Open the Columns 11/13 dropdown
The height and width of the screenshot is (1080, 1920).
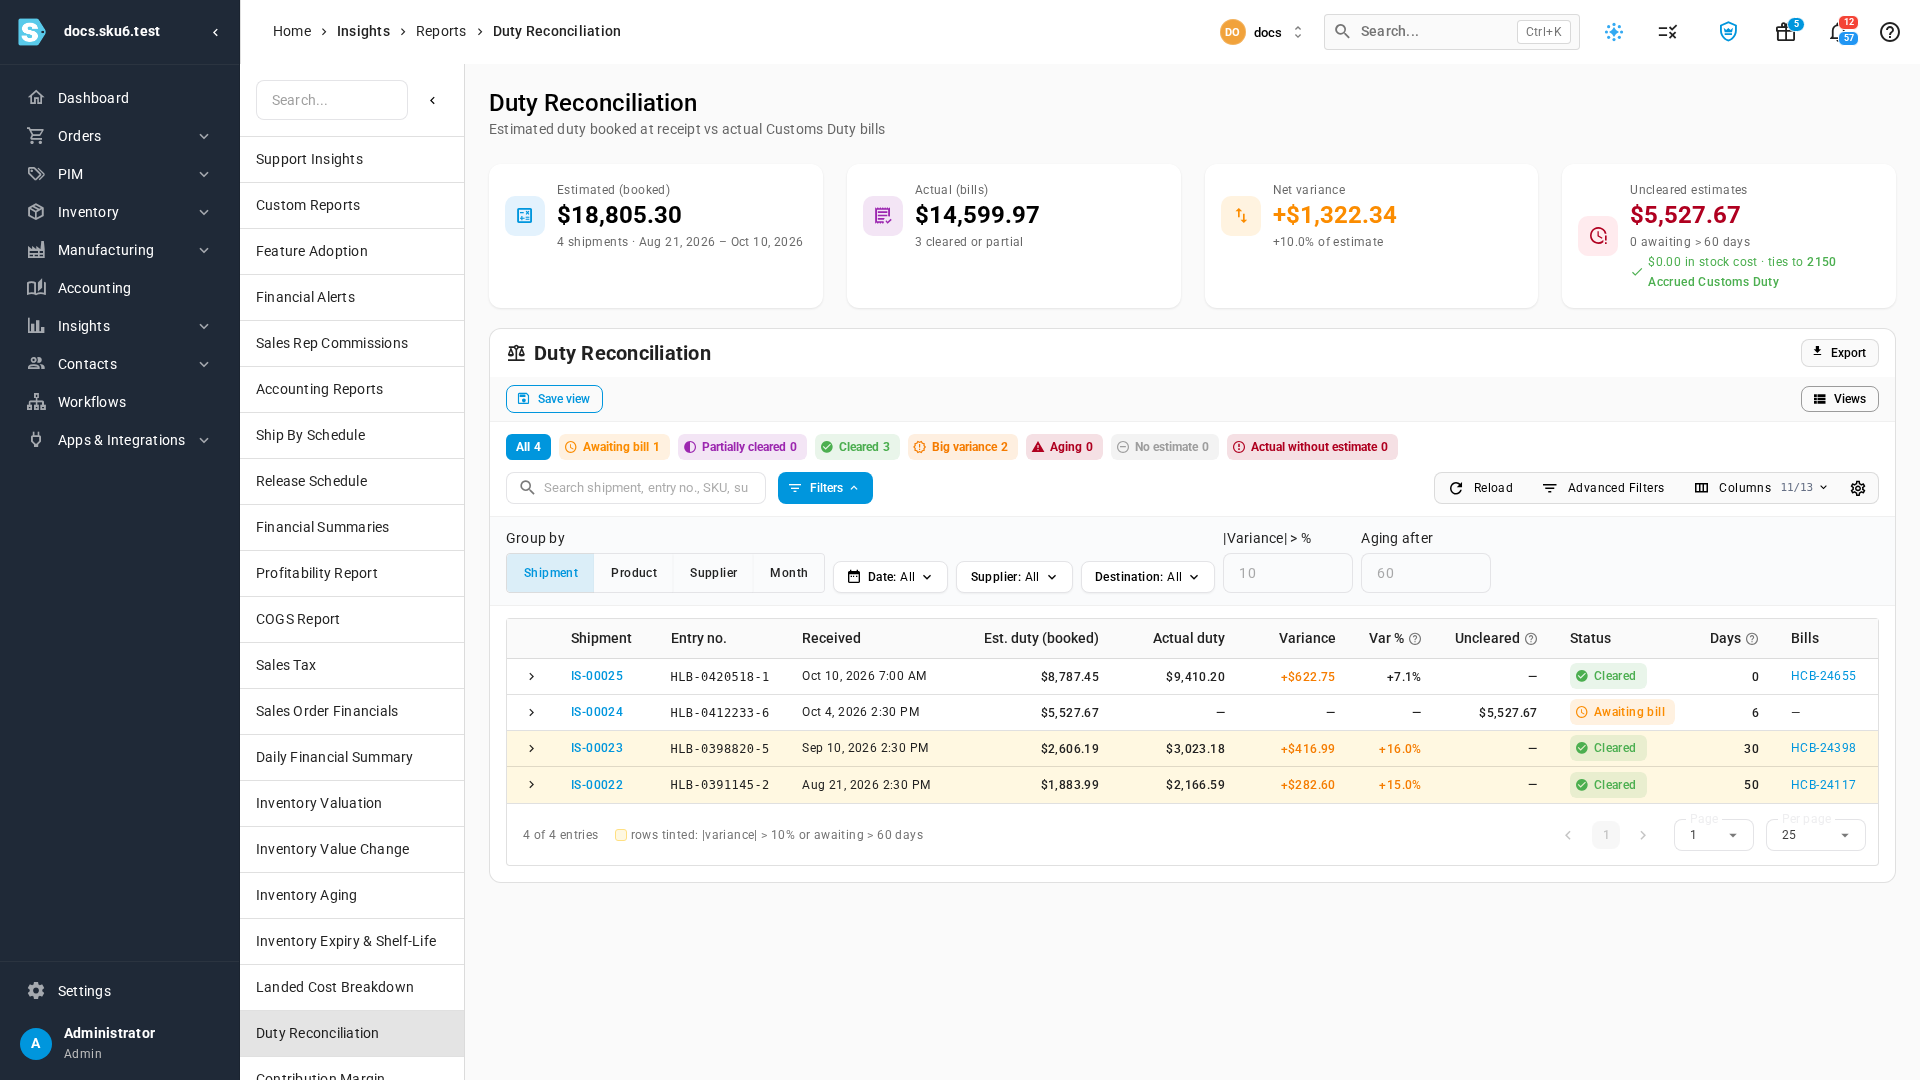pos(1761,488)
